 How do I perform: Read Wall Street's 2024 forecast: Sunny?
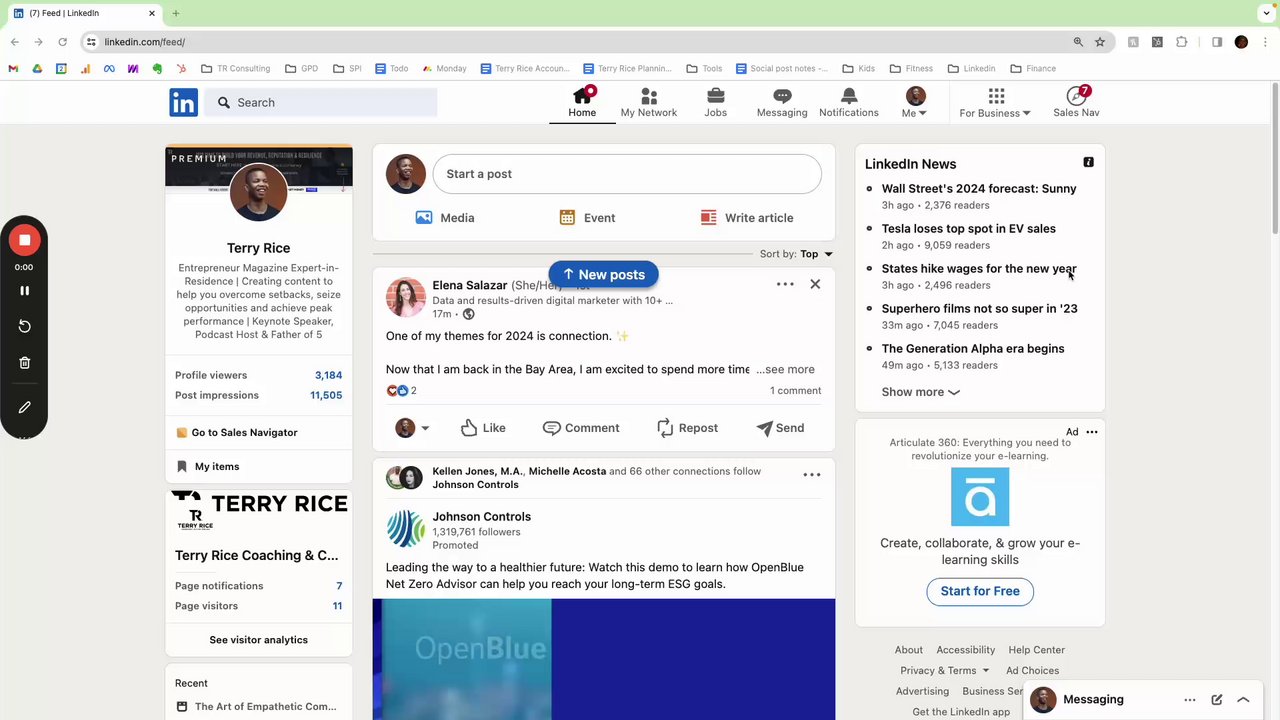pos(979,189)
